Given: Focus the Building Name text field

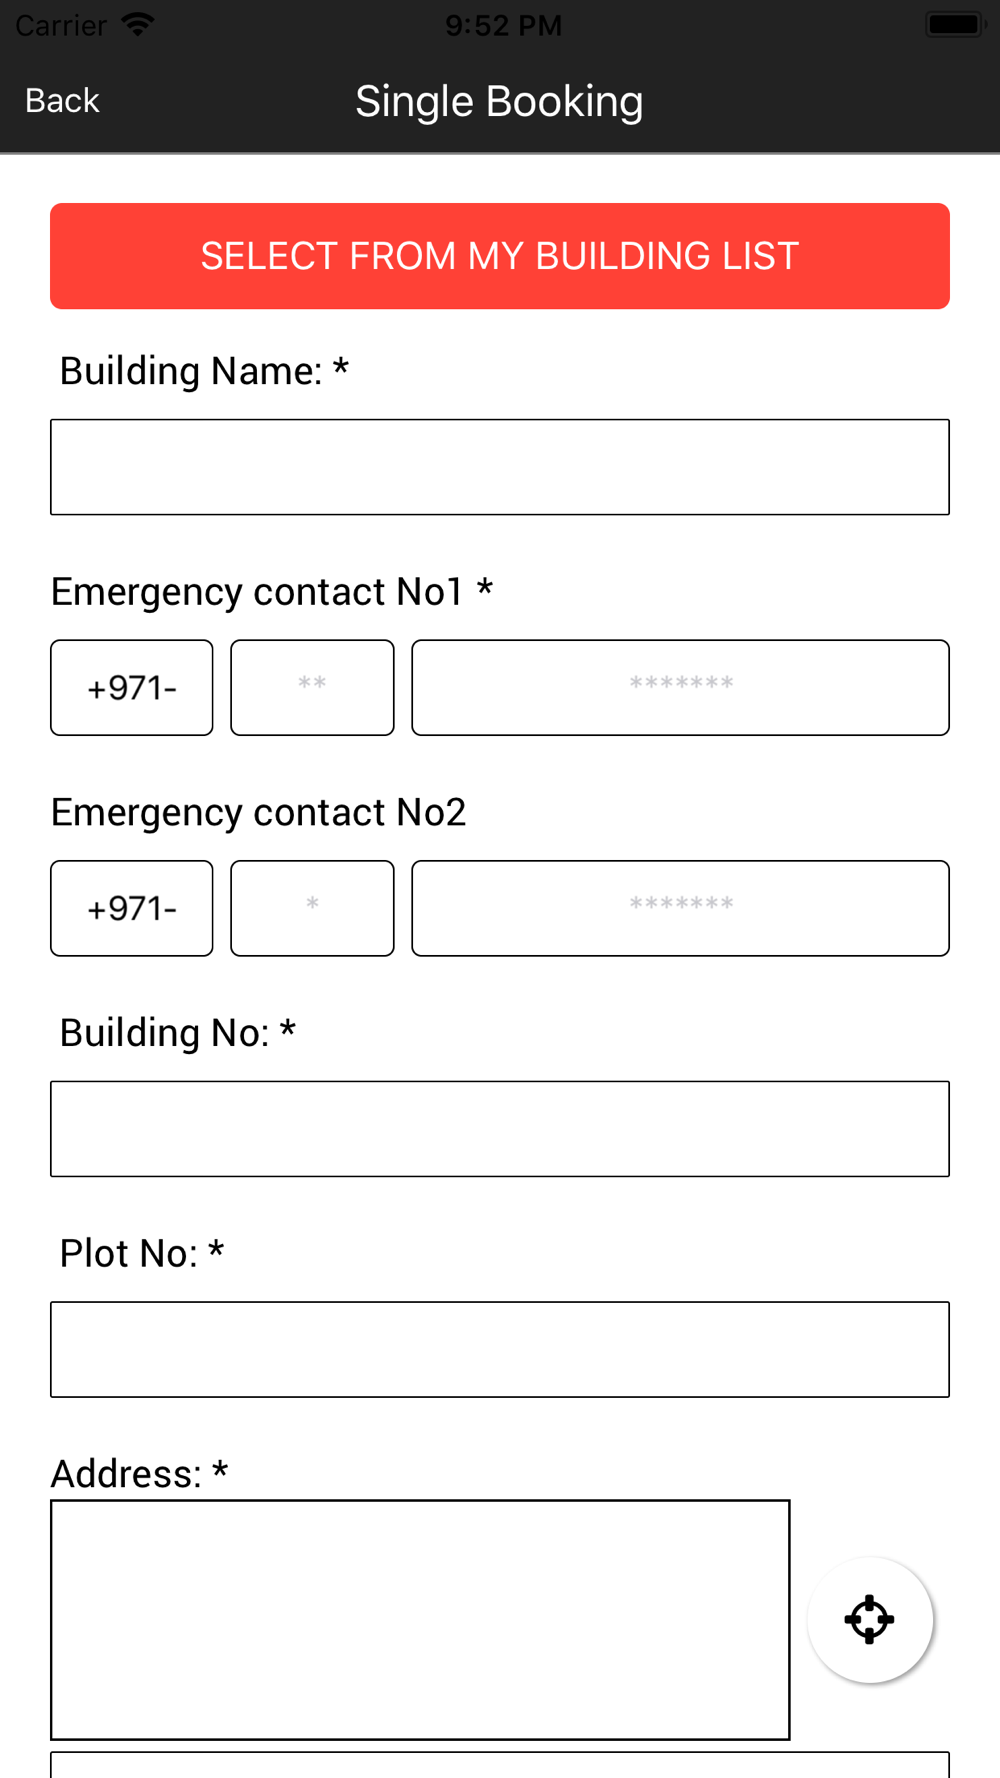Looking at the screenshot, I should (x=500, y=467).
